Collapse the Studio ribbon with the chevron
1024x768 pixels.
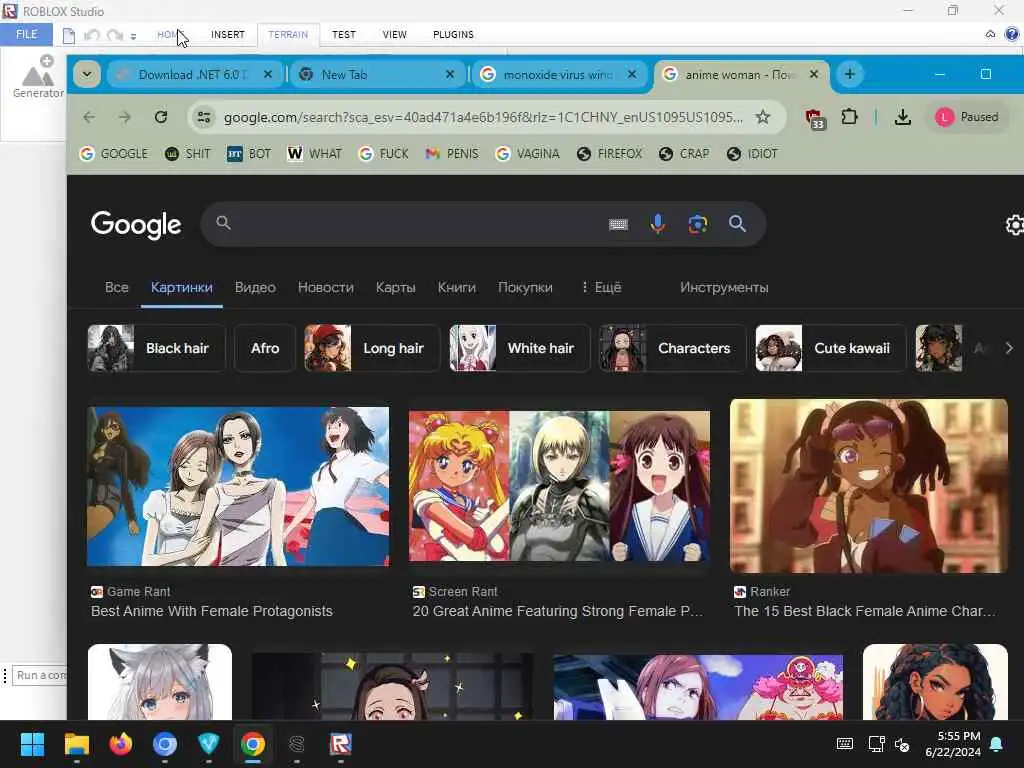[990, 34]
